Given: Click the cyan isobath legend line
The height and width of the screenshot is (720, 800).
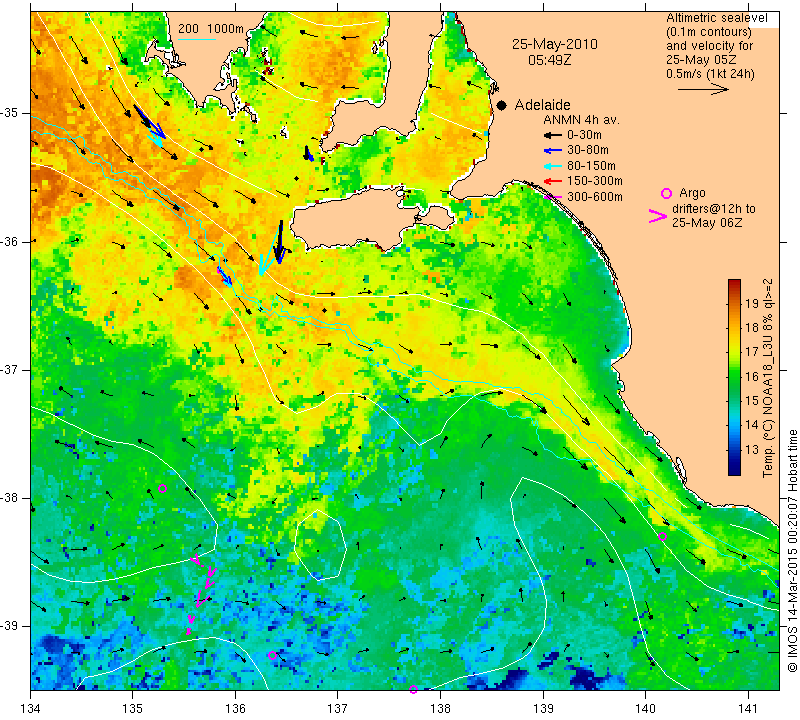Looking at the screenshot, I should [x=197, y=39].
